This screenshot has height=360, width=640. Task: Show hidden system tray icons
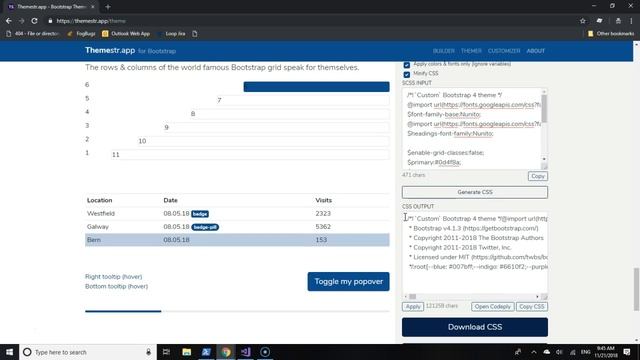tap(533, 352)
